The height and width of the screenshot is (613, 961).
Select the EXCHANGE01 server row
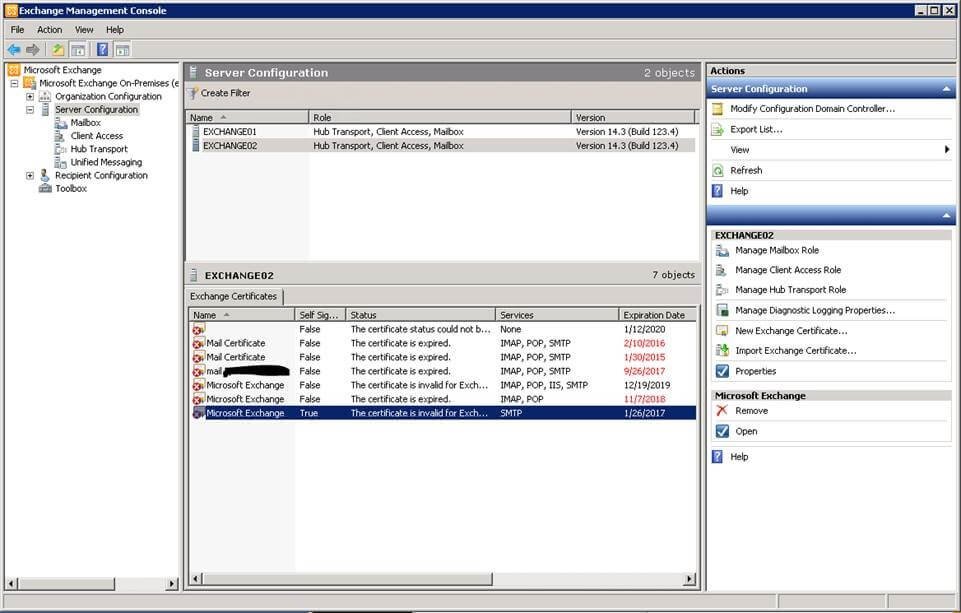coord(441,131)
